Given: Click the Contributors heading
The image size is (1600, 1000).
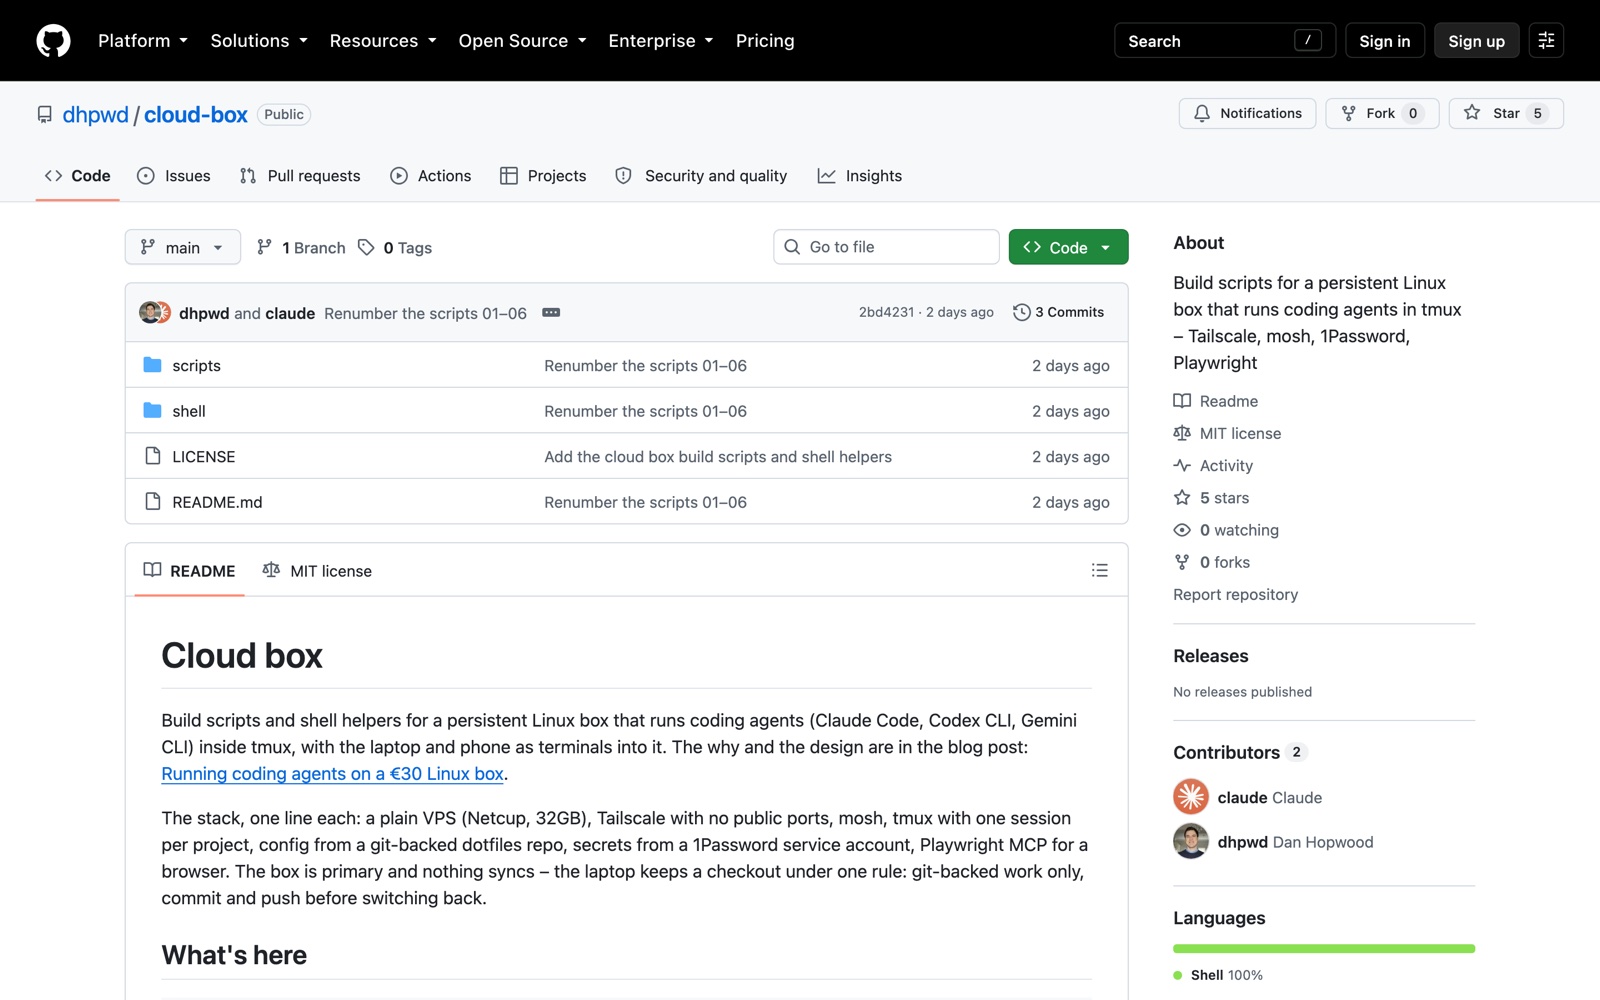Looking at the screenshot, I should click(1226, 752).
